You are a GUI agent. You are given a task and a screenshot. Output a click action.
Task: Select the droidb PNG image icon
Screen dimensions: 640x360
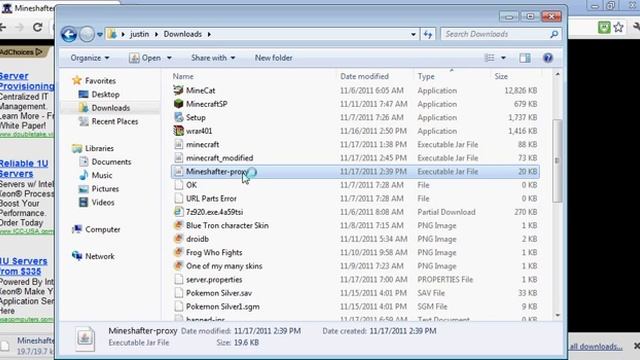[x=178, y=239]
